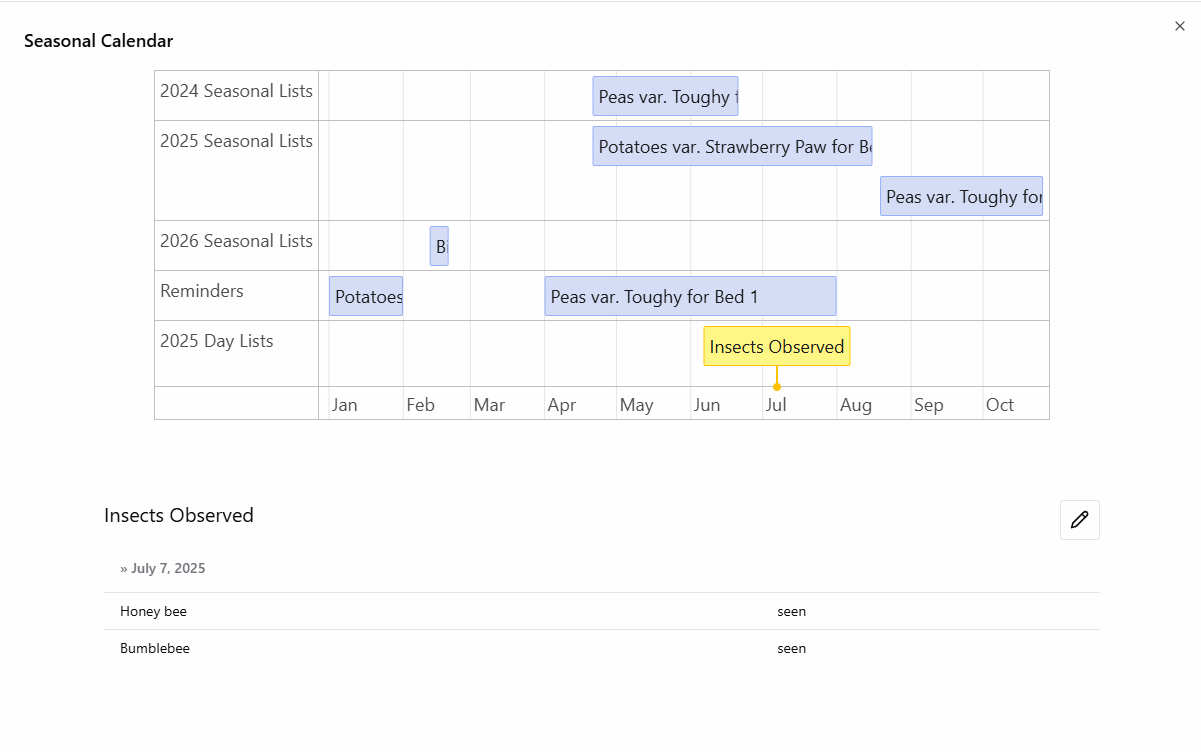Click the Jul month on the time axis
Viewport: 1201px width, 752px height.
coord(776,405)
